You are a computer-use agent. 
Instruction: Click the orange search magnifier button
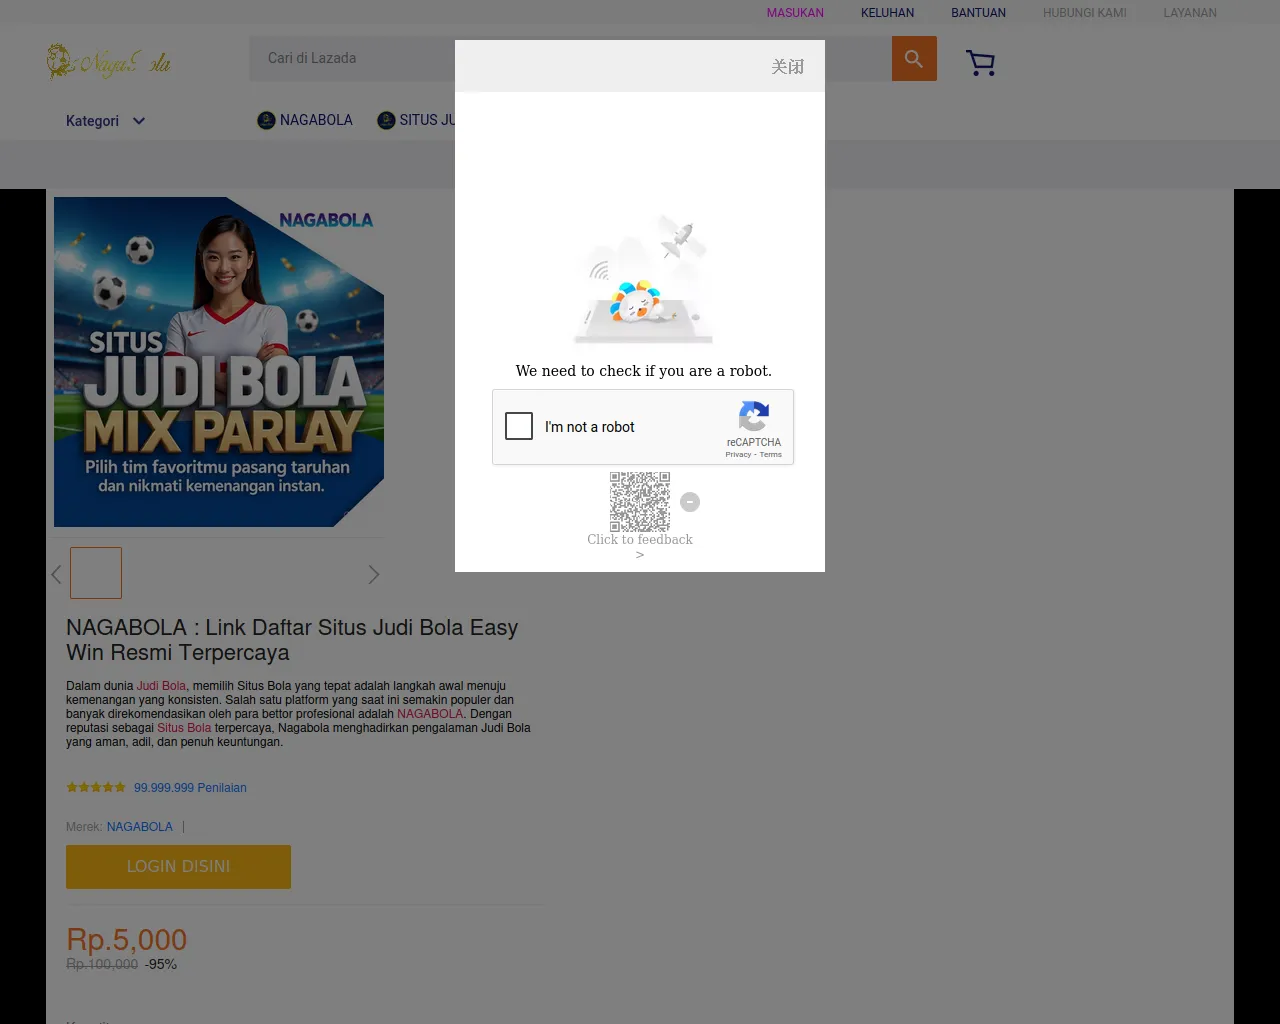(x=914, y=59)
